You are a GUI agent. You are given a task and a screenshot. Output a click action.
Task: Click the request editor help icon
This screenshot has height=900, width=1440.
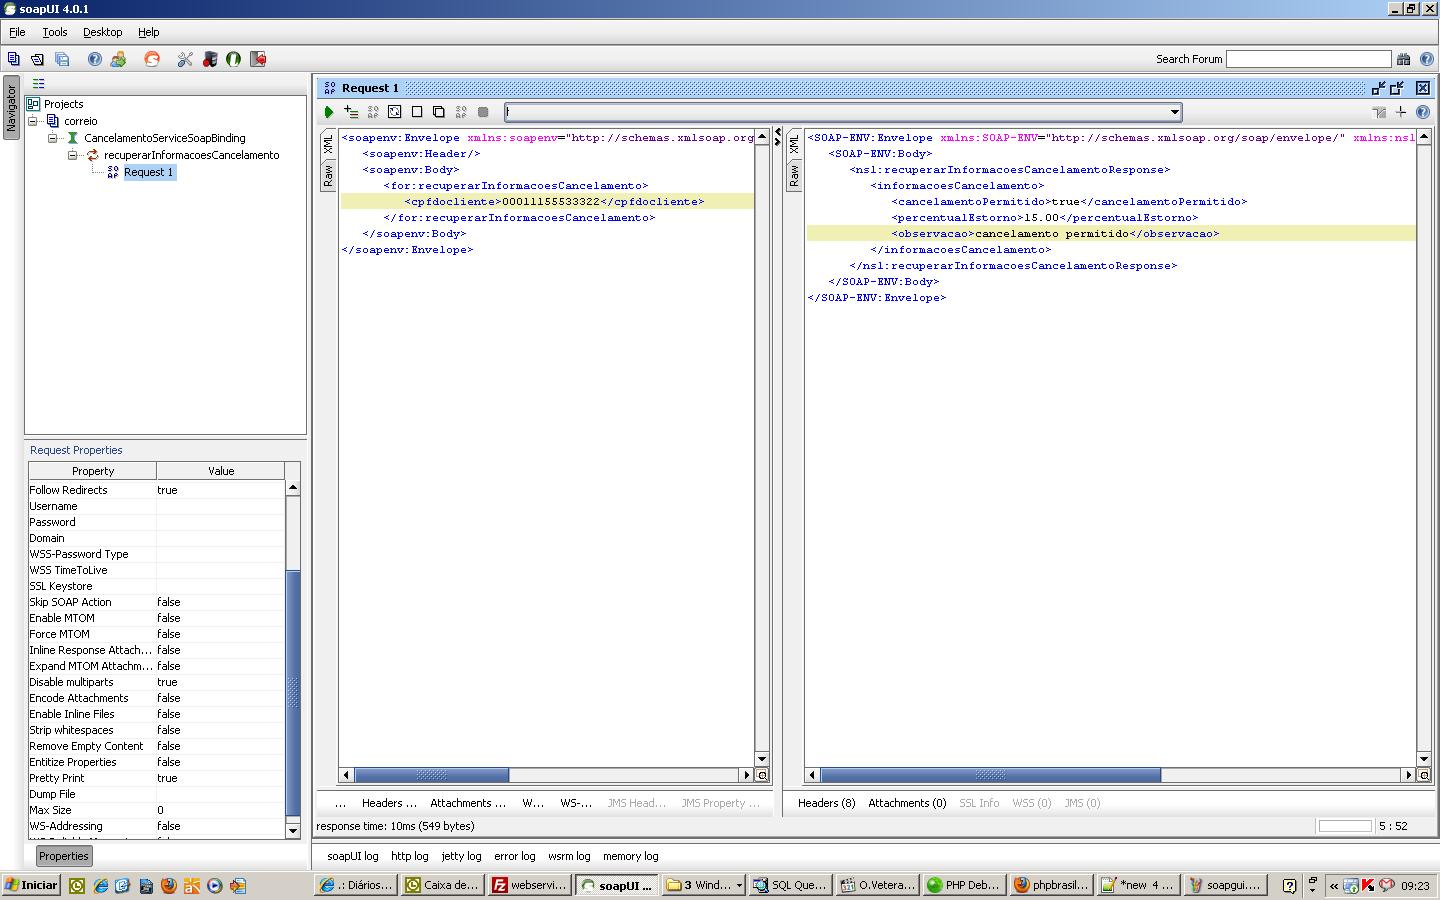(1423, 112)
